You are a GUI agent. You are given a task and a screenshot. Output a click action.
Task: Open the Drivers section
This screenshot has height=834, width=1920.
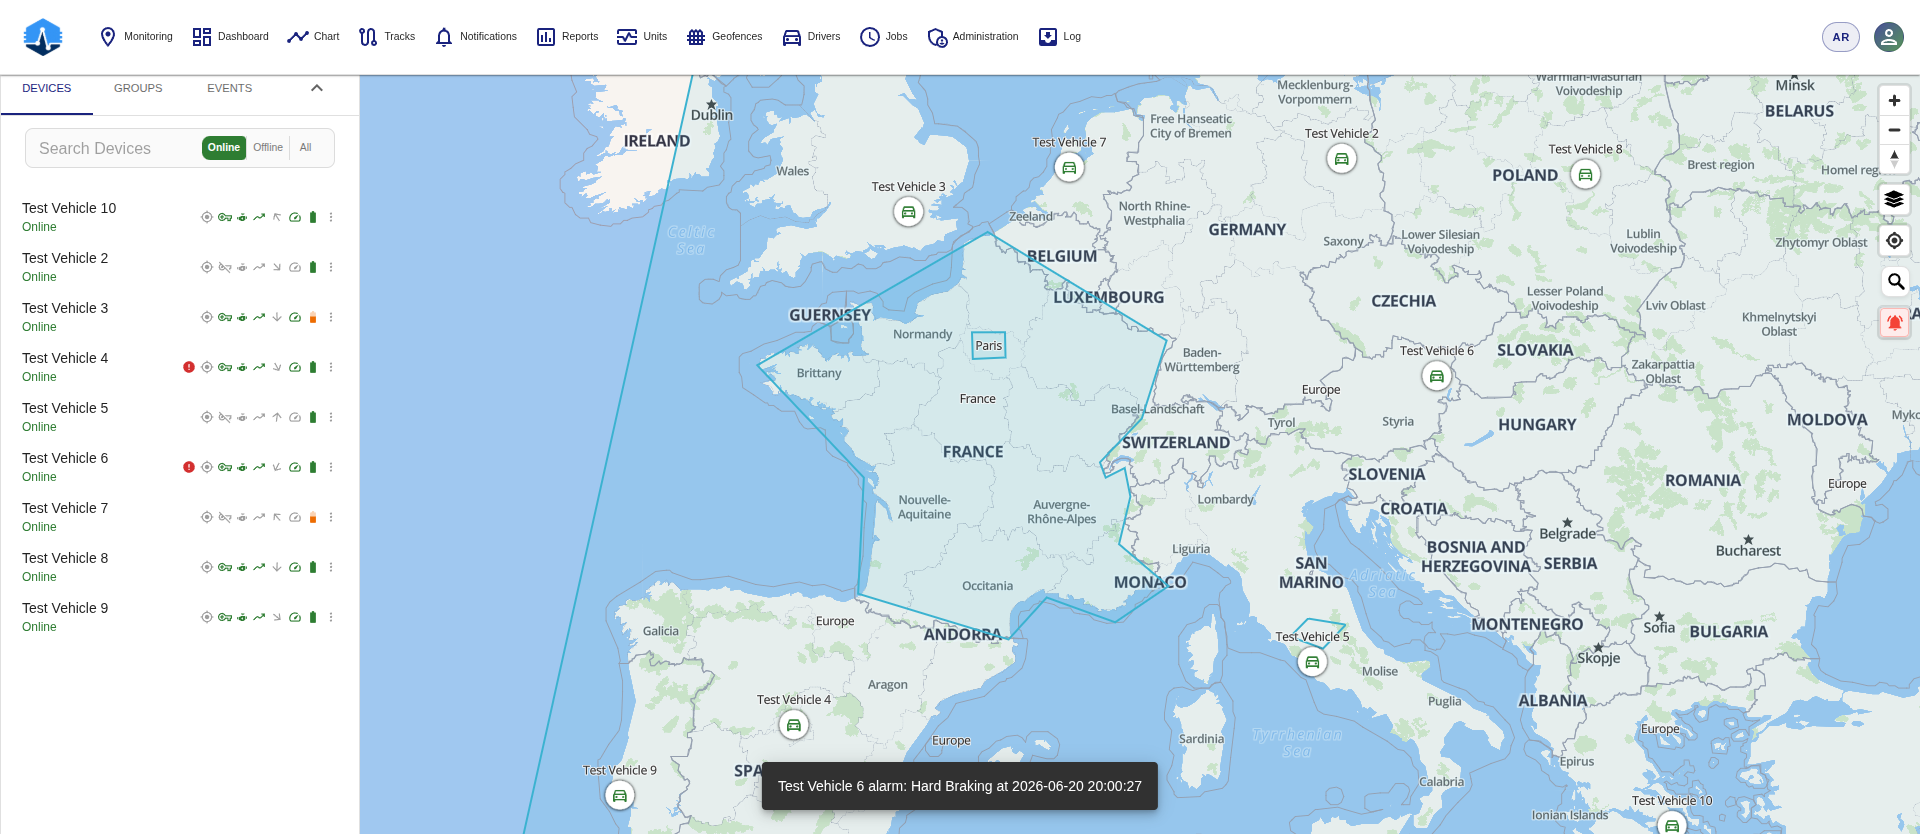coord(811,37)
